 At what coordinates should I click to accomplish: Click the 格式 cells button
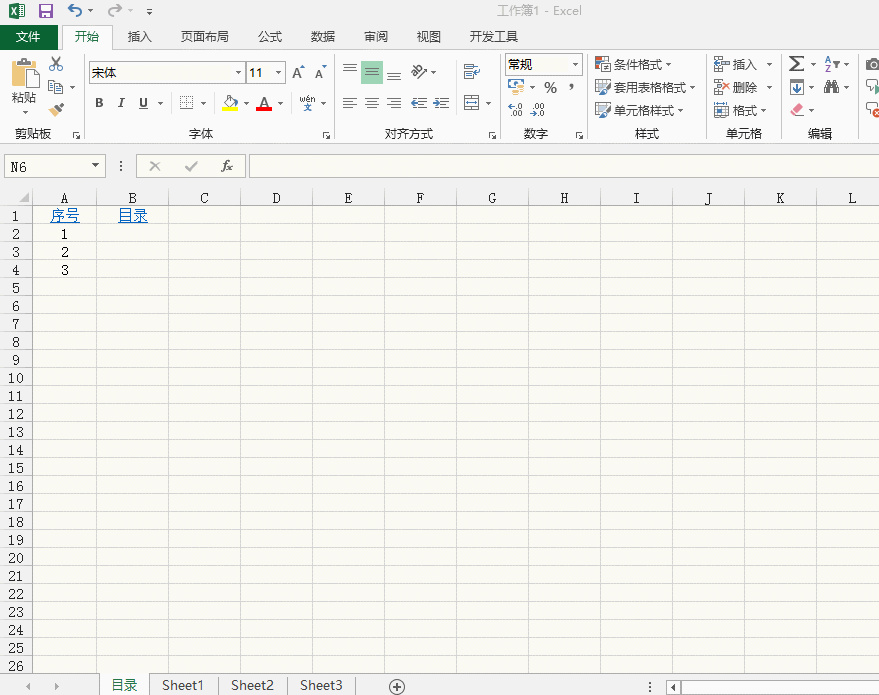pyautogui.click(x=740, y=110)
